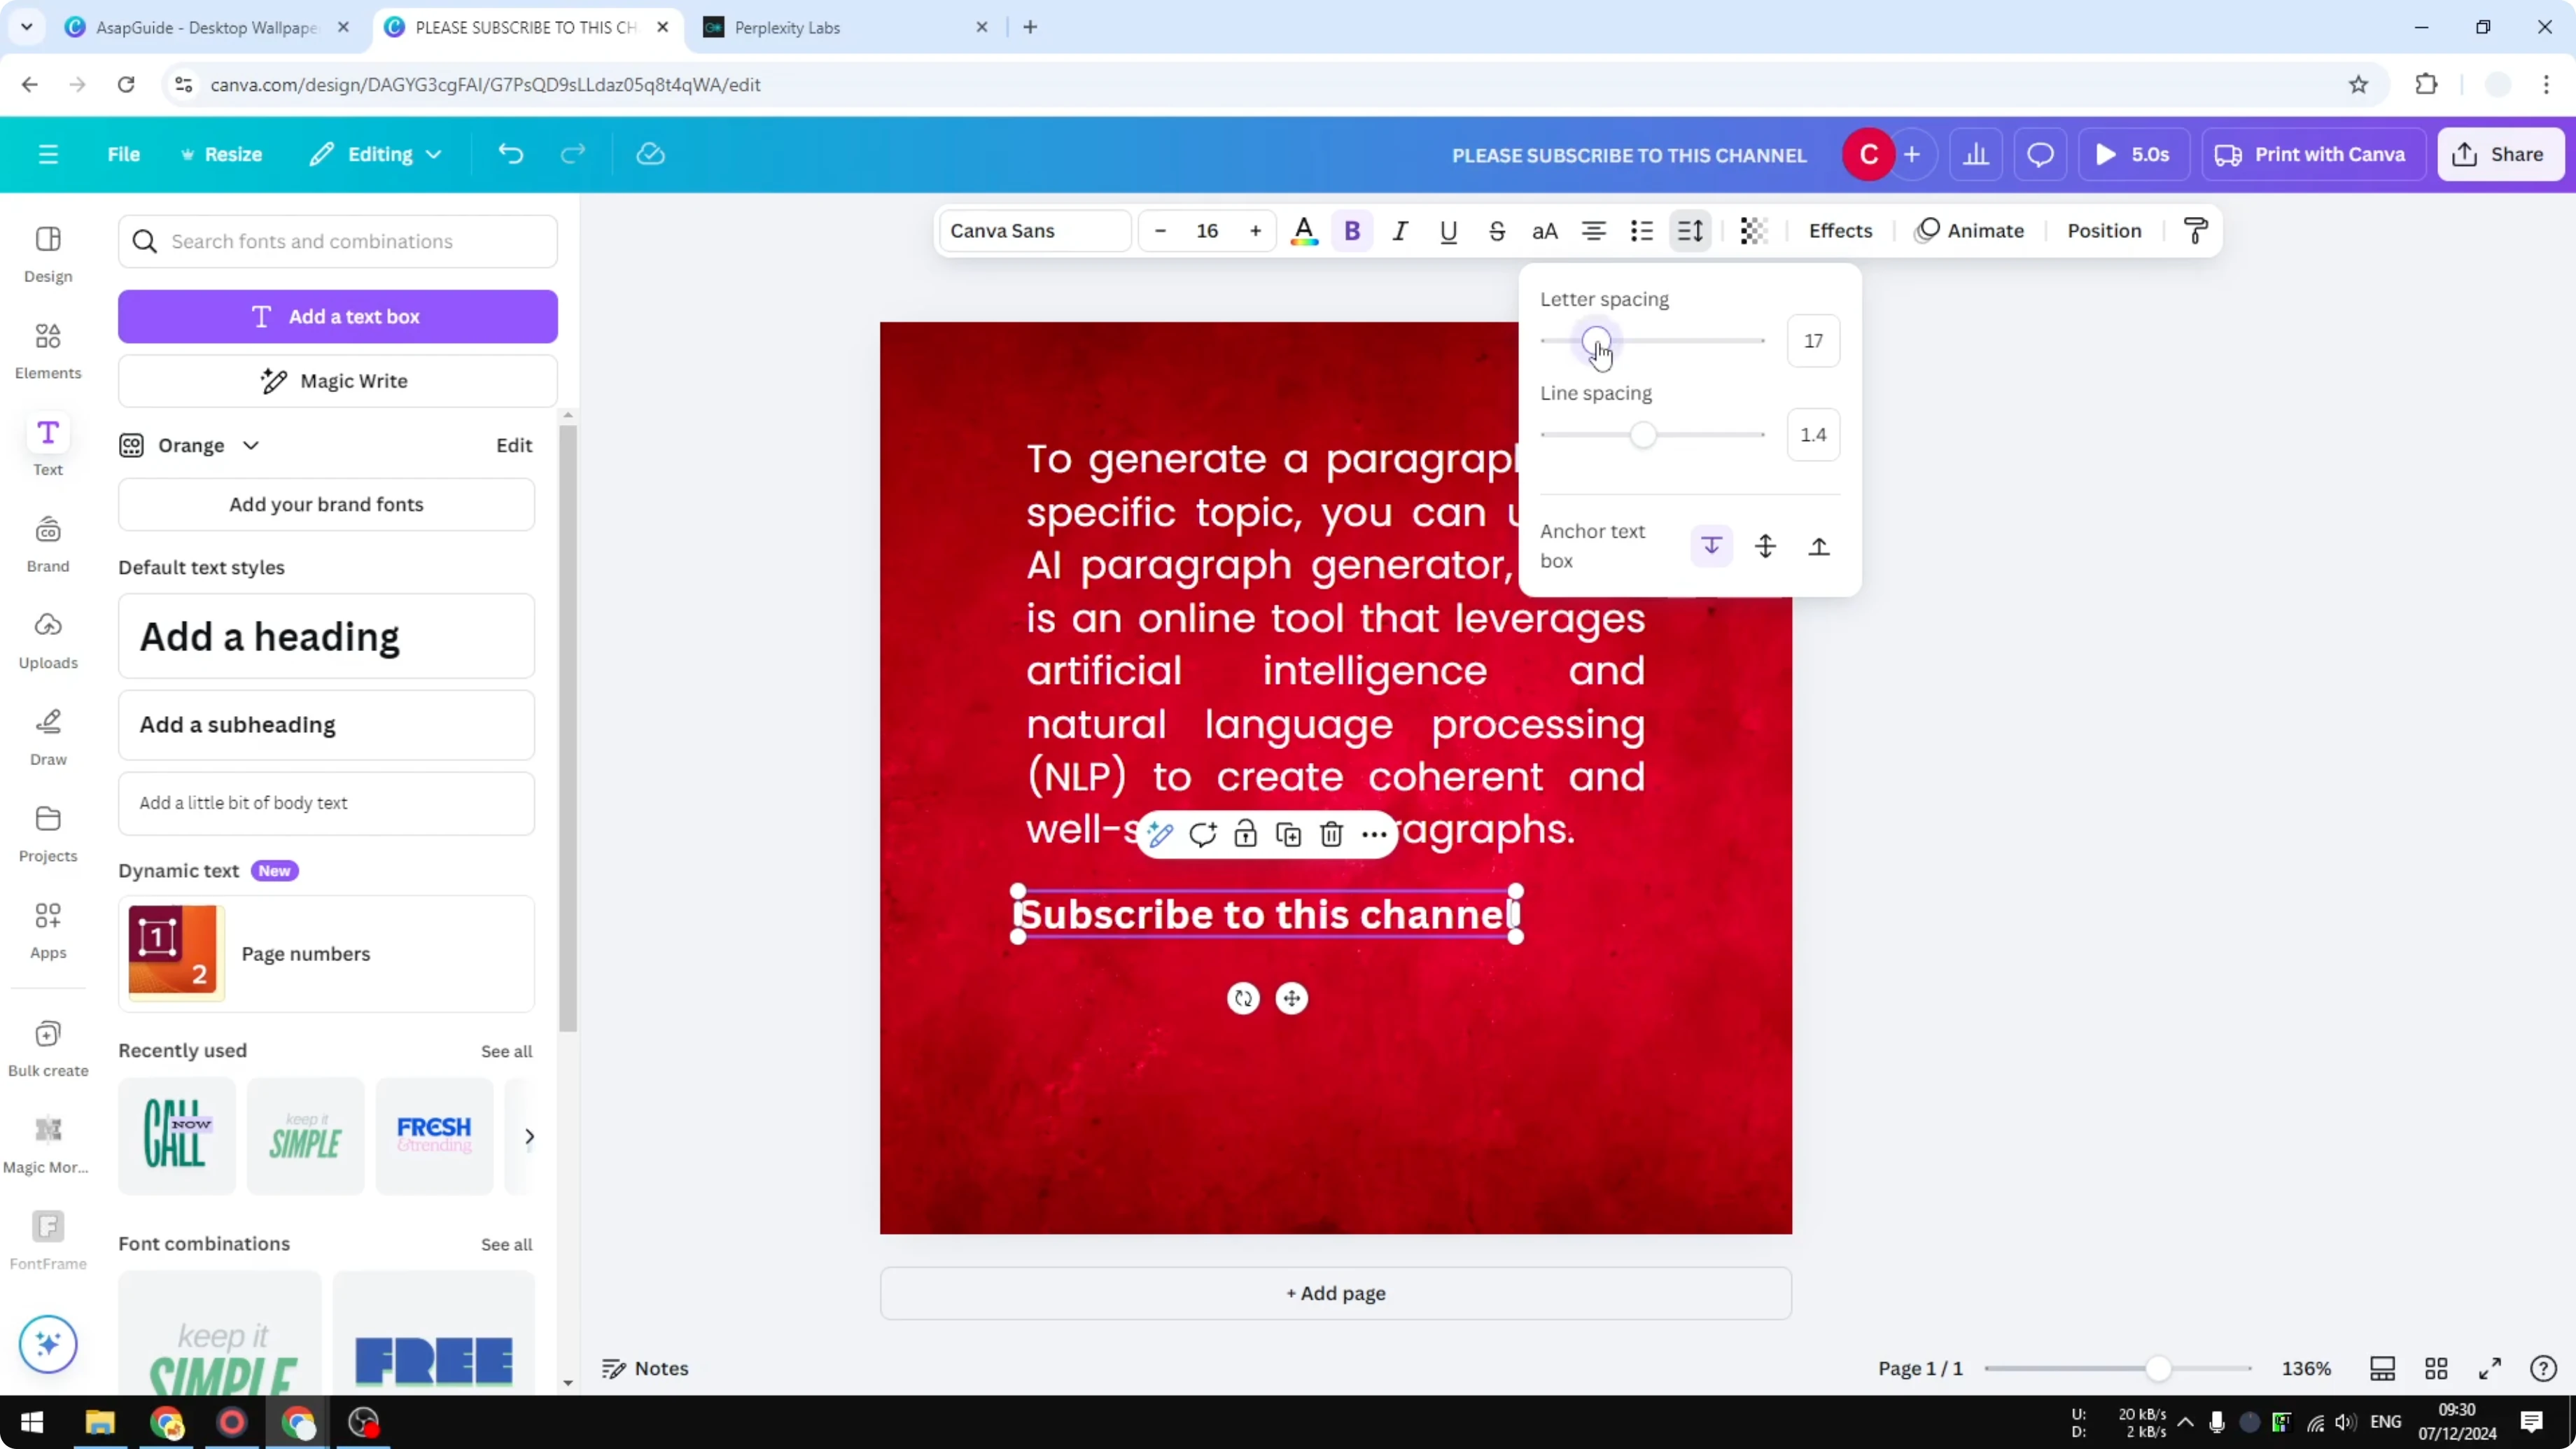The height and width of the screenshot is (1449, 2576).
Task: Open the Canva Sans font dropdown
Action: (x=1034, y=230)
